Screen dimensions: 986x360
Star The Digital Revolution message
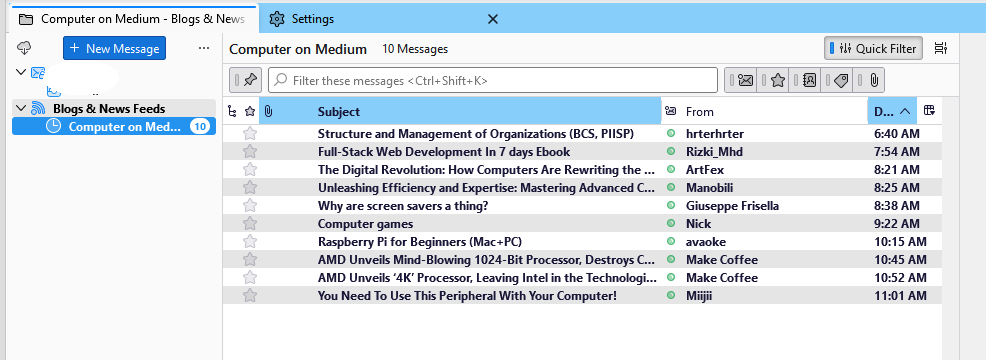coord(250,169)
